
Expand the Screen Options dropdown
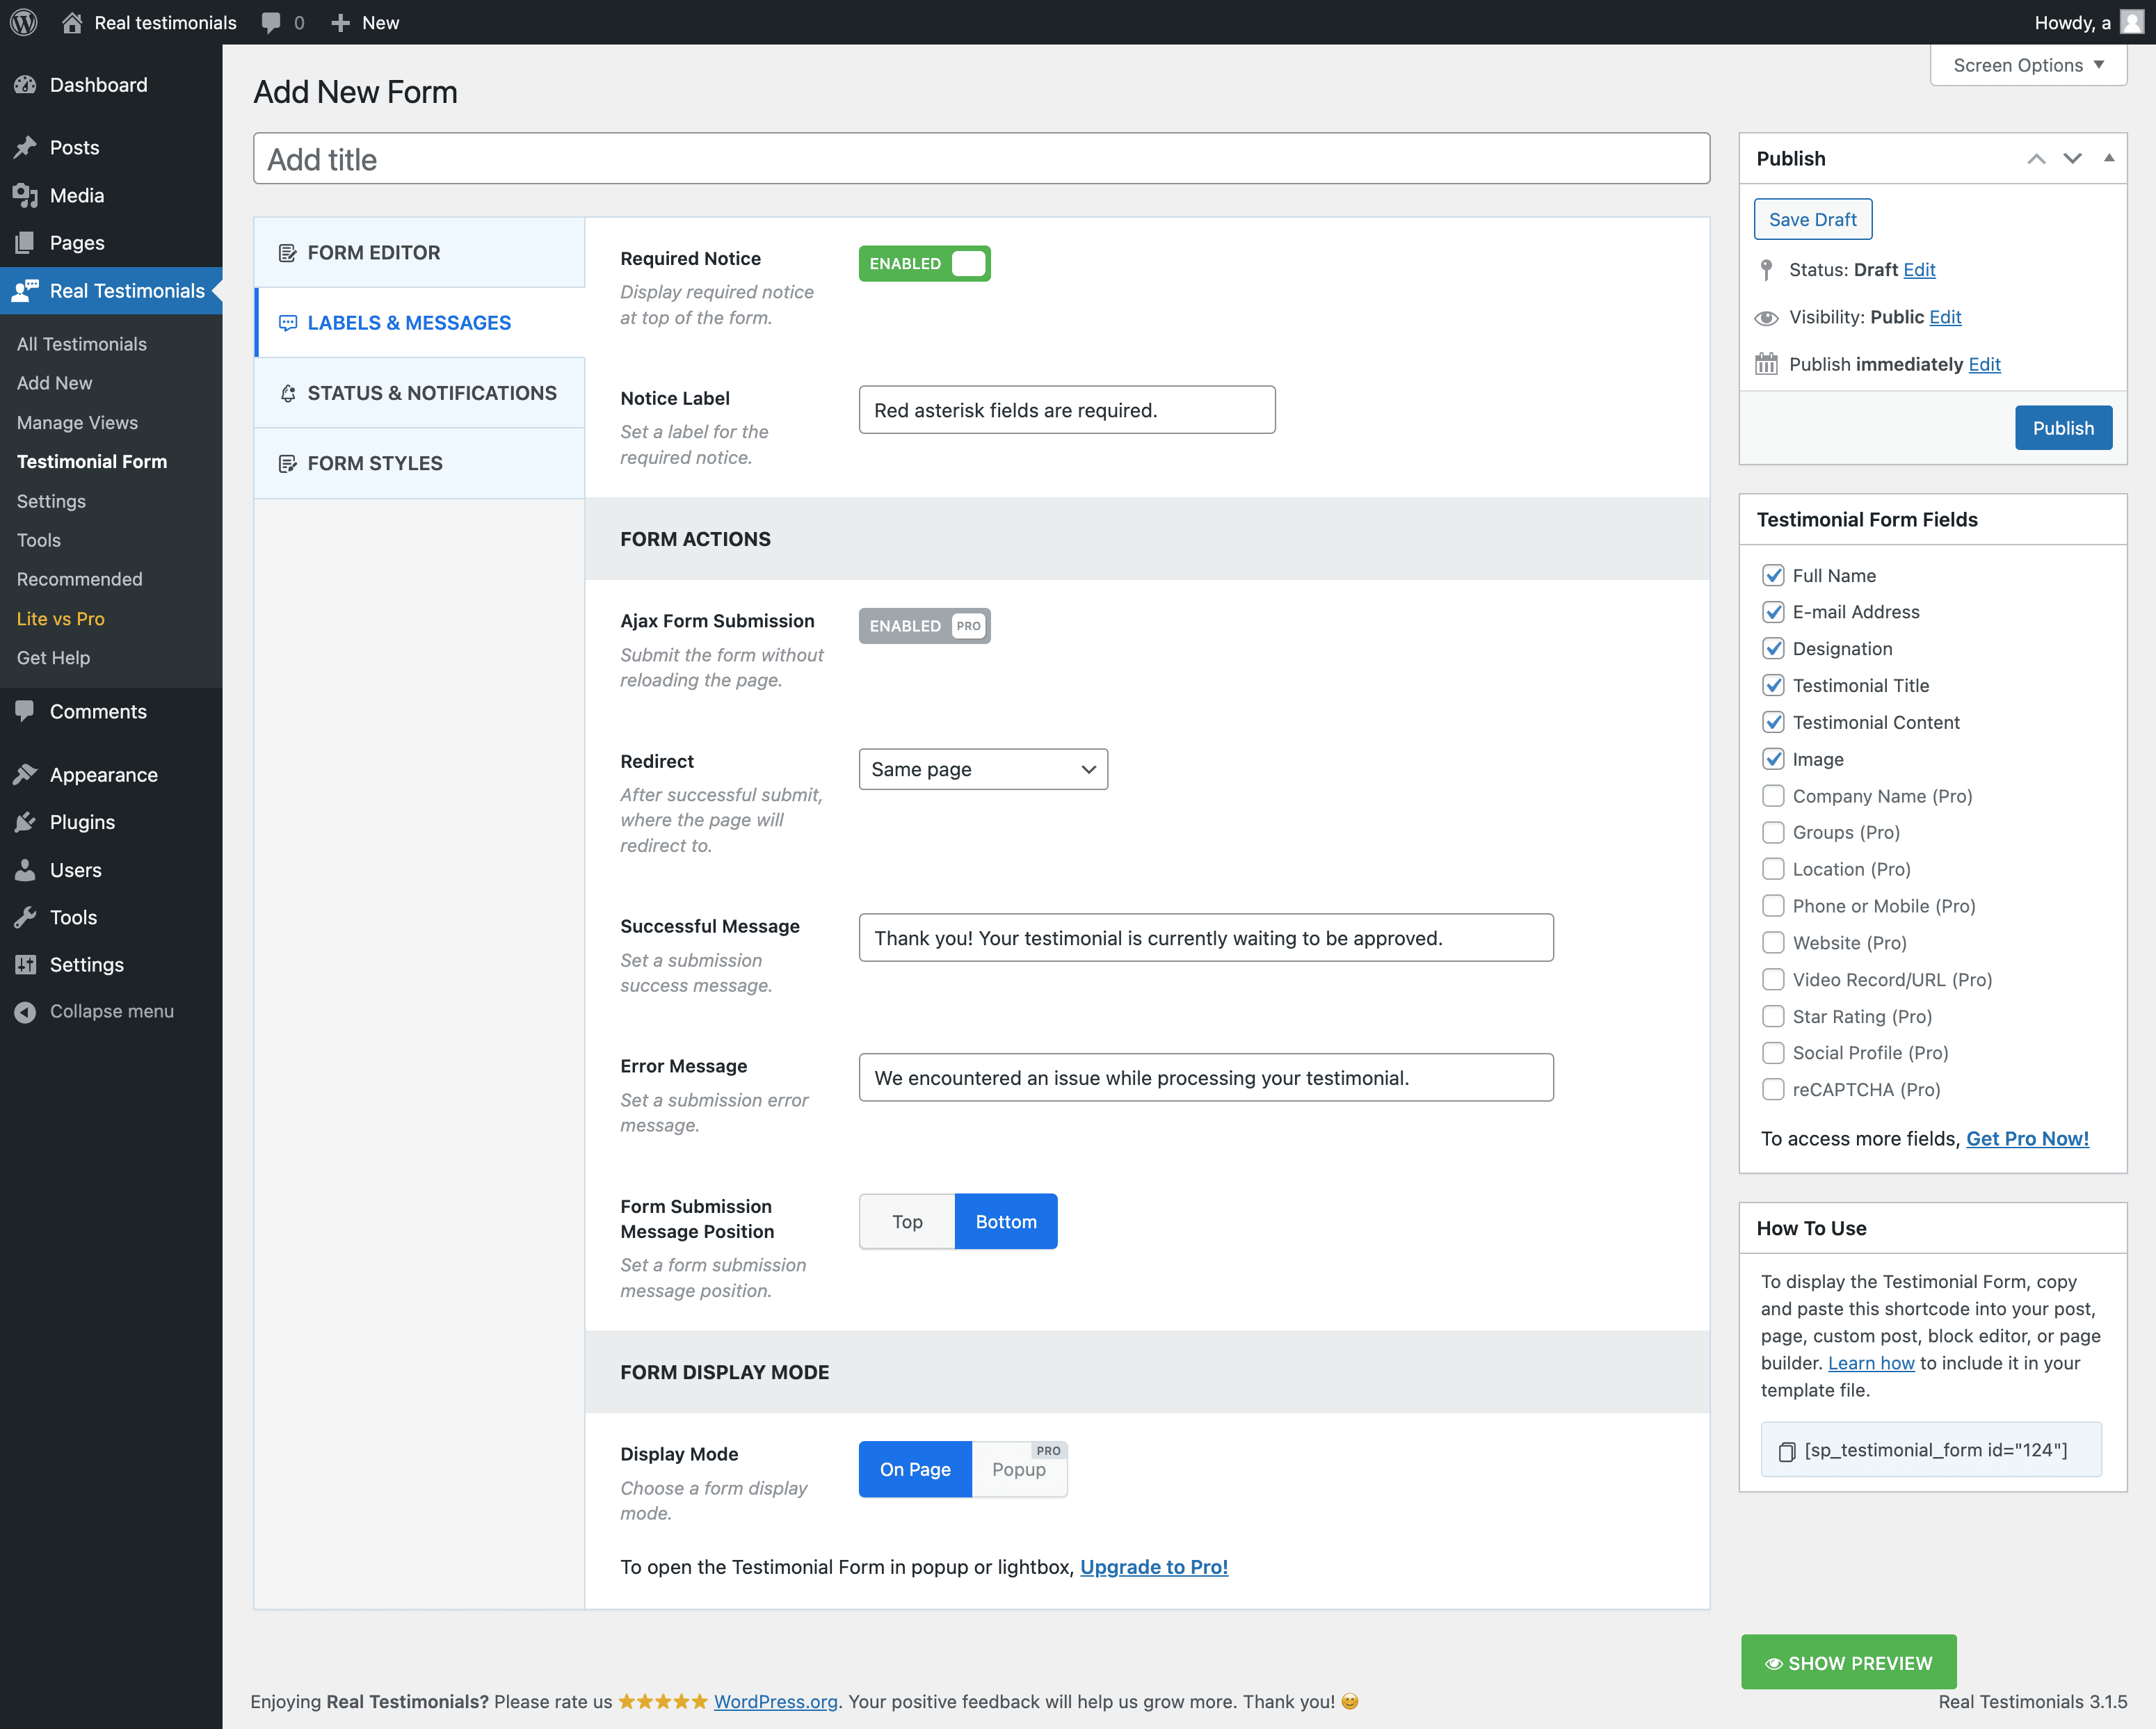(2027, 65)
